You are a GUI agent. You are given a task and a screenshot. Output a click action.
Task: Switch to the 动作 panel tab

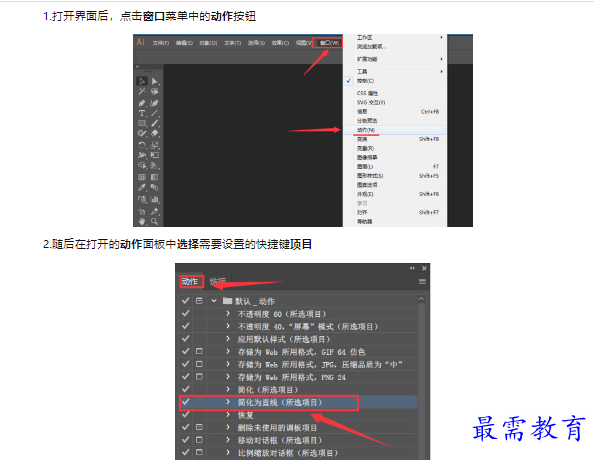pos(191,282)
